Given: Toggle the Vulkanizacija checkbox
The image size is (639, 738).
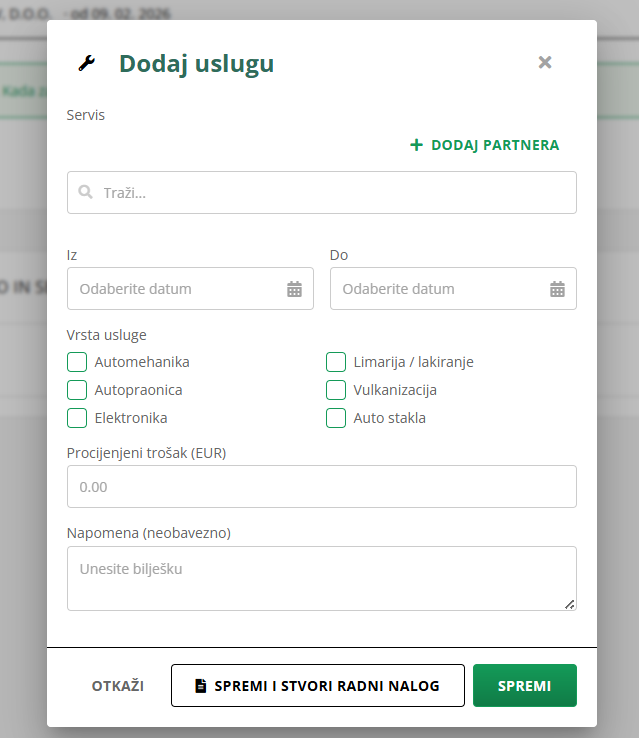Looking at the screenshot, I should click(336, 390).
